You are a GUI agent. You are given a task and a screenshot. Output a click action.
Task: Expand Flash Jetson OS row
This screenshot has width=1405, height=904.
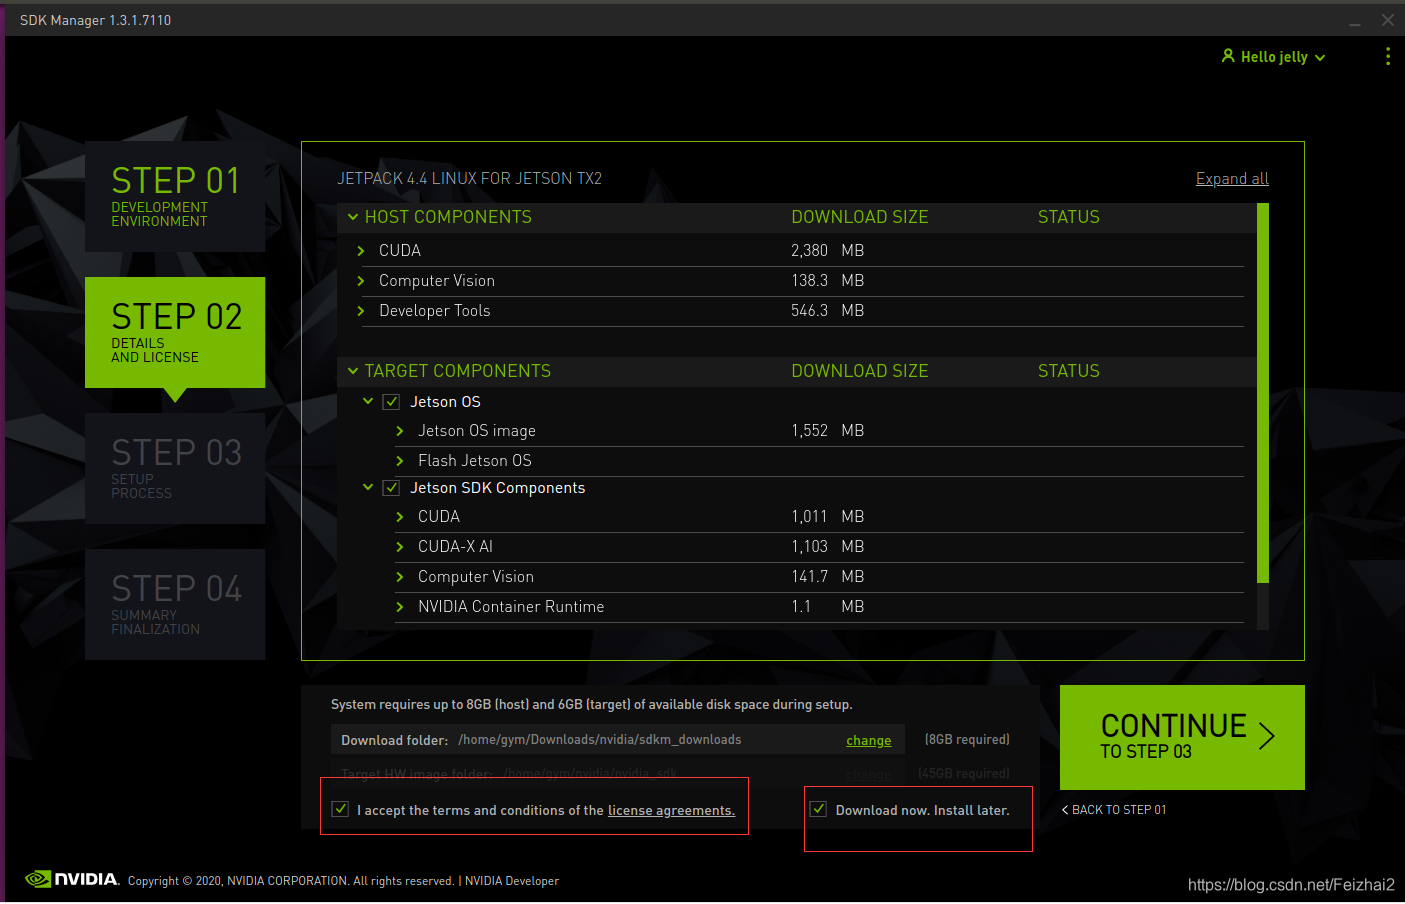coord(400,461)
